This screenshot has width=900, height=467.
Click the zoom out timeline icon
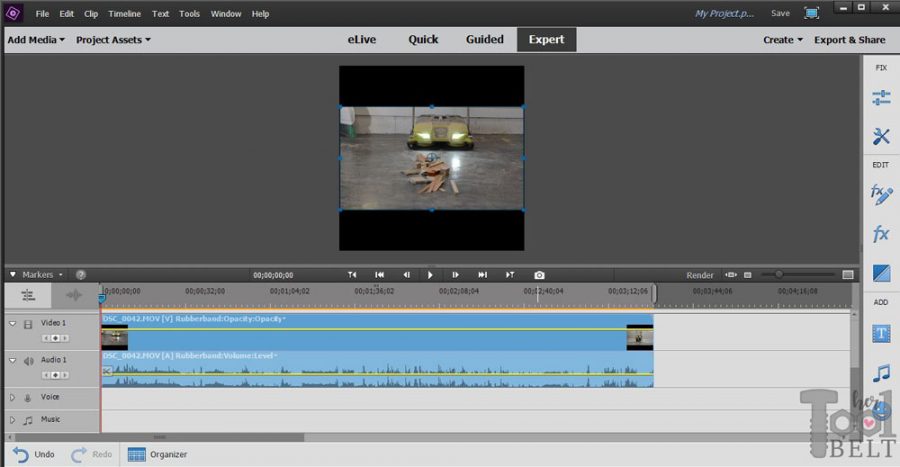(x=747, y=275)
